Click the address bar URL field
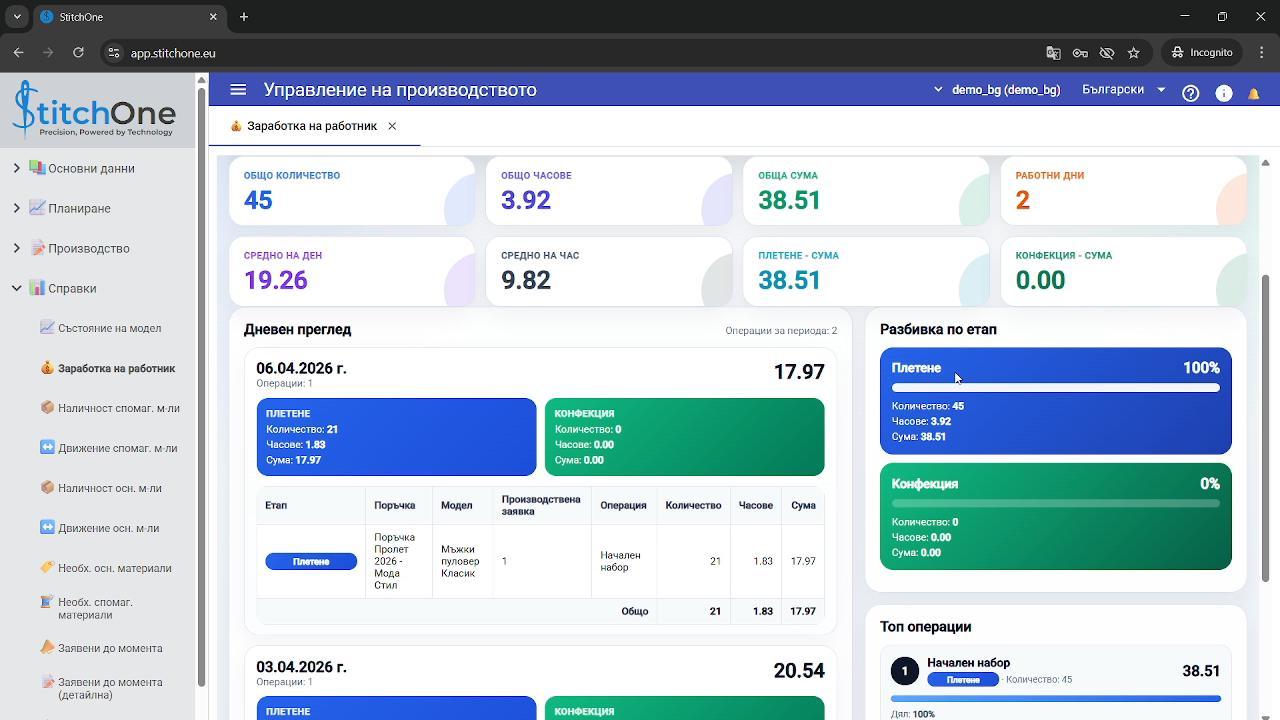 (580, 53)
